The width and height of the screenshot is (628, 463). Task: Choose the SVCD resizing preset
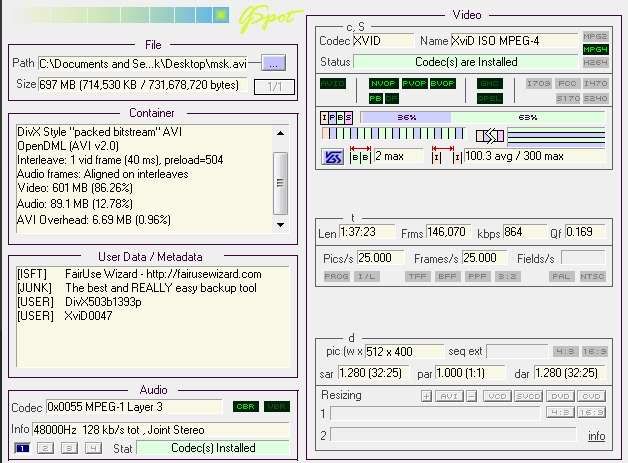point(528,396)
